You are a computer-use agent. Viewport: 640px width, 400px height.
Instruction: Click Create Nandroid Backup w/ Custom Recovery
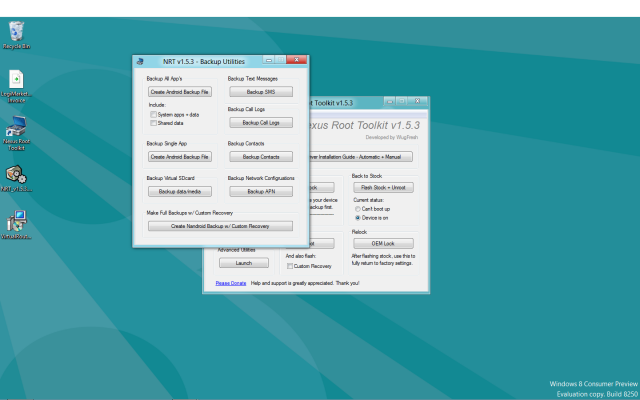click(220, 226)
